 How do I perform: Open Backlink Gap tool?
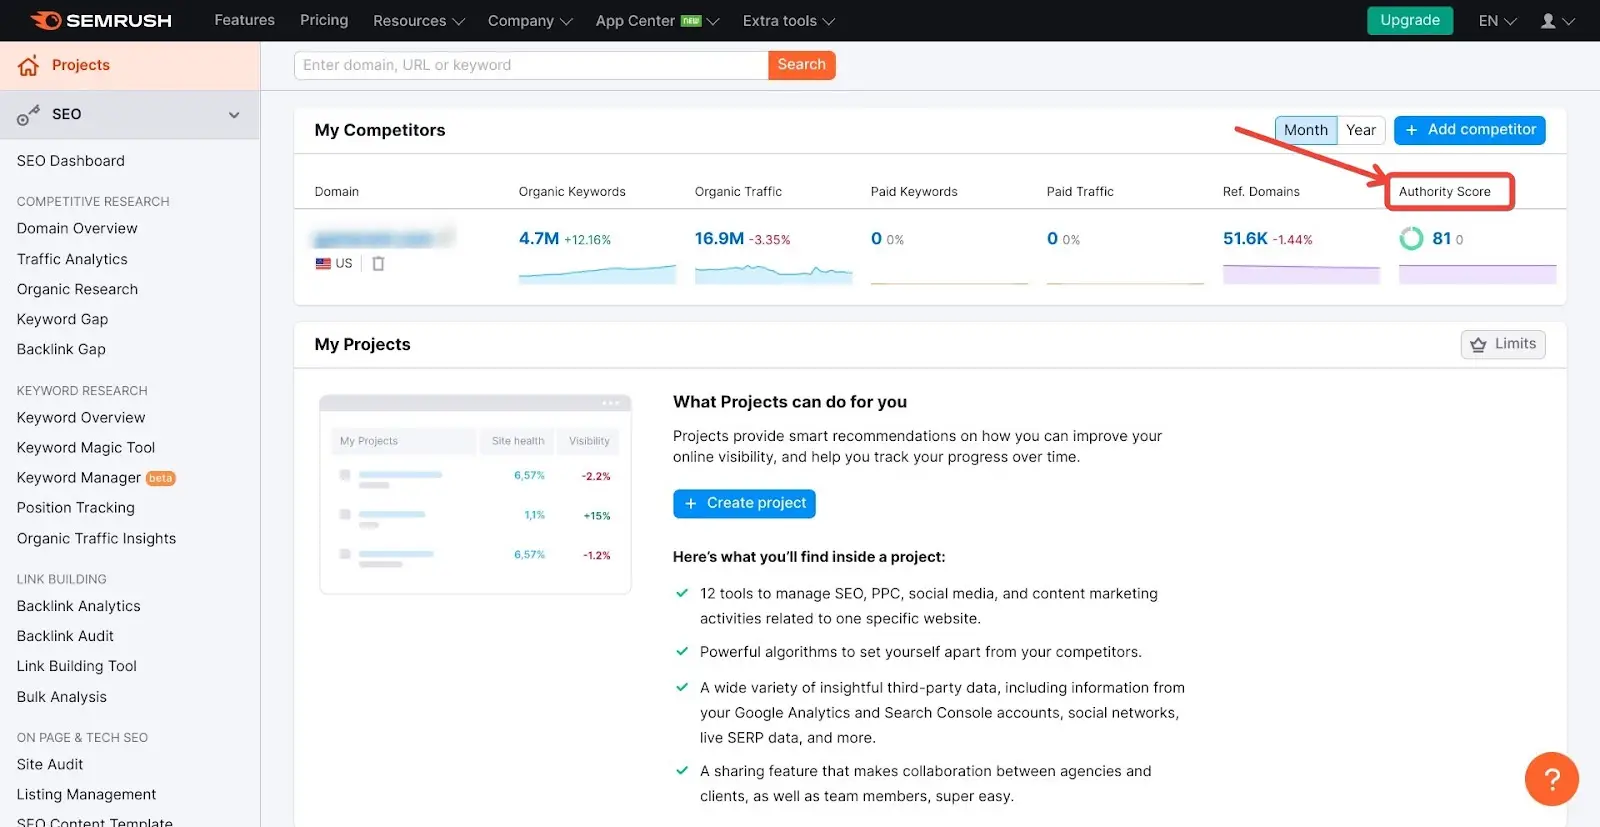pyautogui.click(x=61, y=349)
